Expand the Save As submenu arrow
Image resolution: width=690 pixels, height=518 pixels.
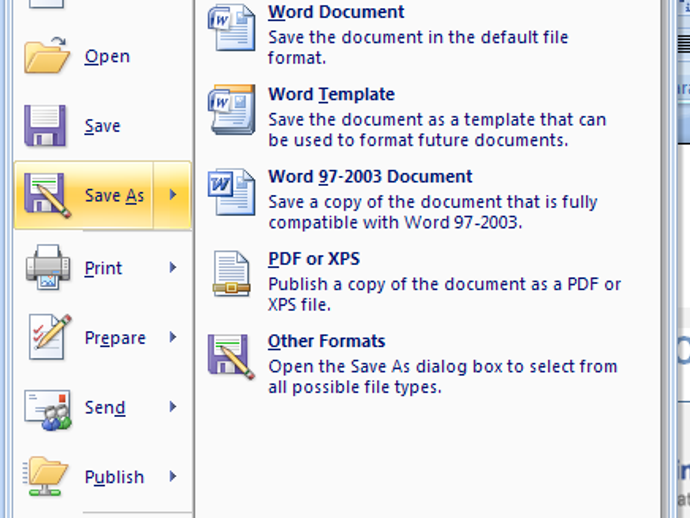tap(172, 195)
